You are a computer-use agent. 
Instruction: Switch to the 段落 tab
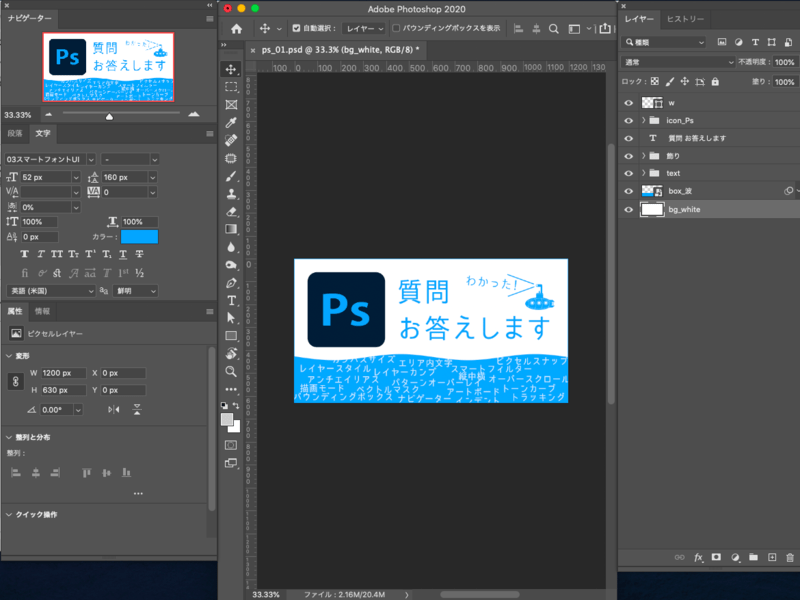[x=15, y=133]
